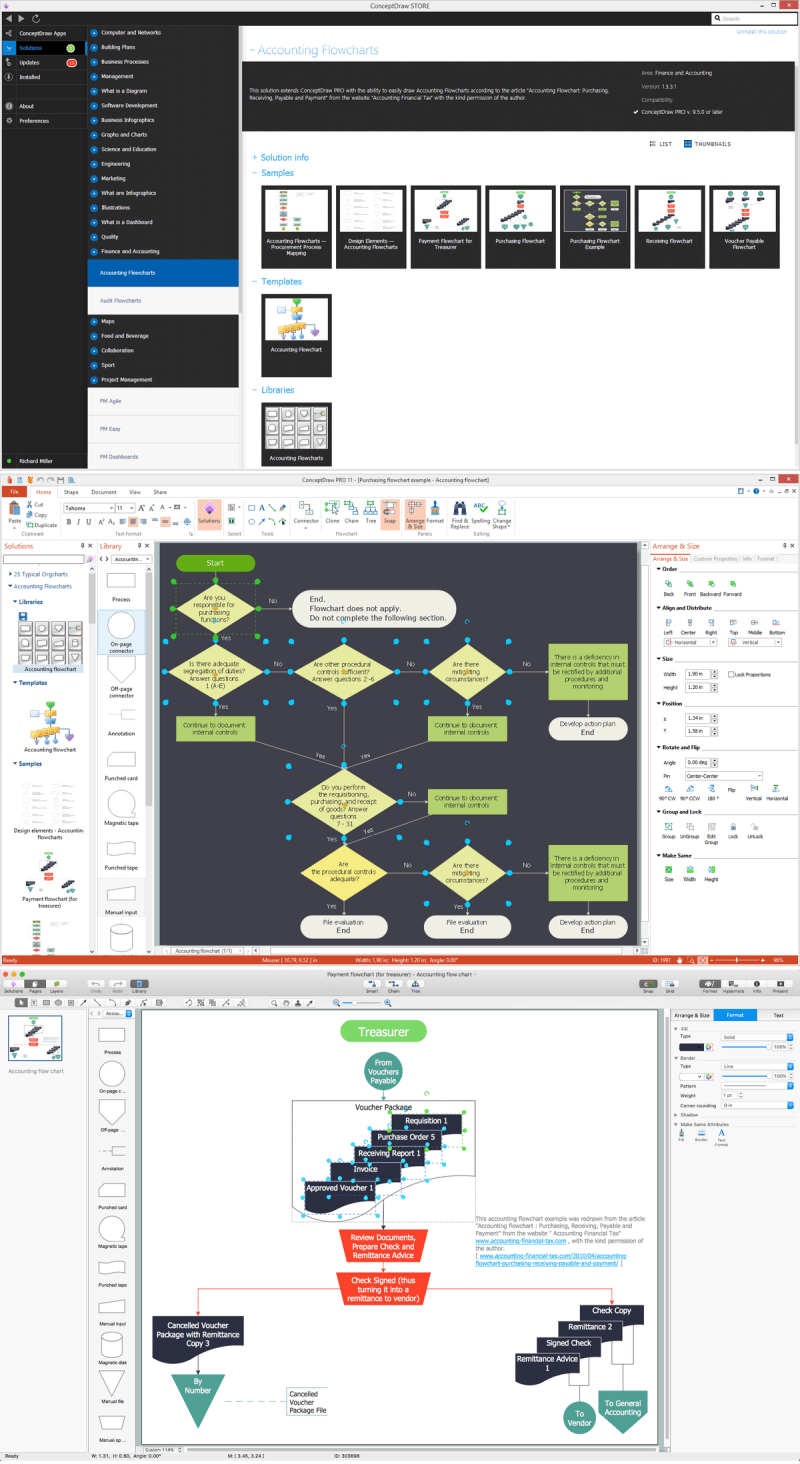800x1464 pixels.
Task: Enable the Lock Proportions checkbox
Action: point(731,674)
